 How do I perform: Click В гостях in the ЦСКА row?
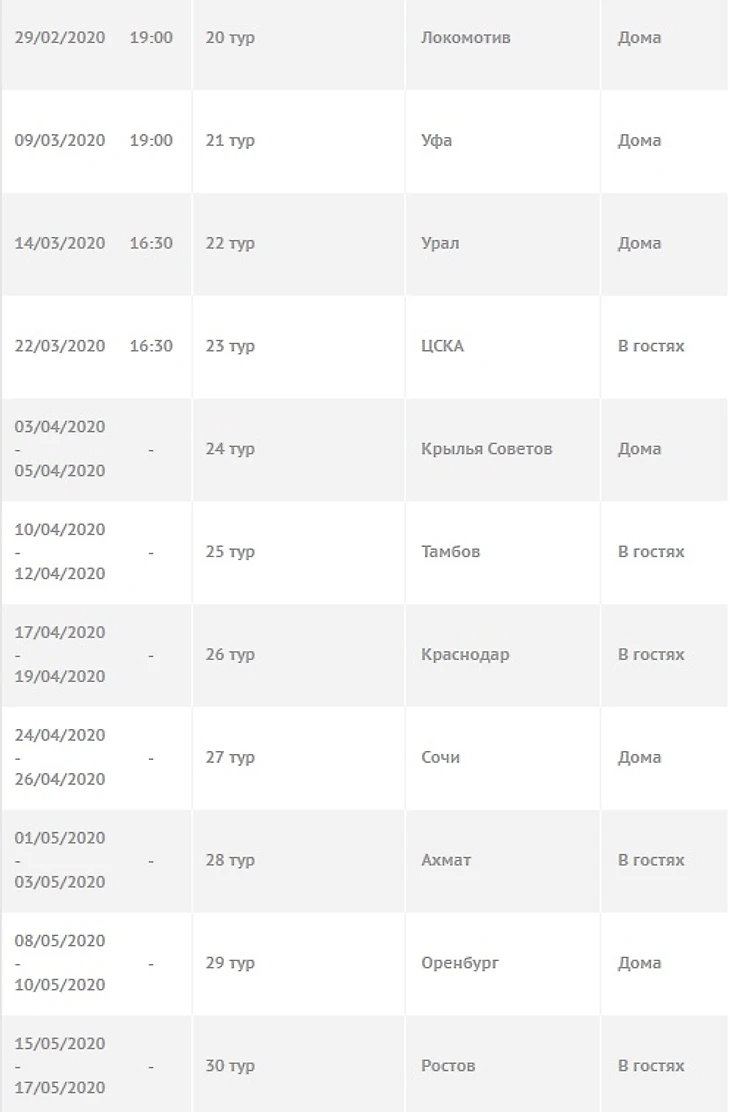(x=651, y=347)
